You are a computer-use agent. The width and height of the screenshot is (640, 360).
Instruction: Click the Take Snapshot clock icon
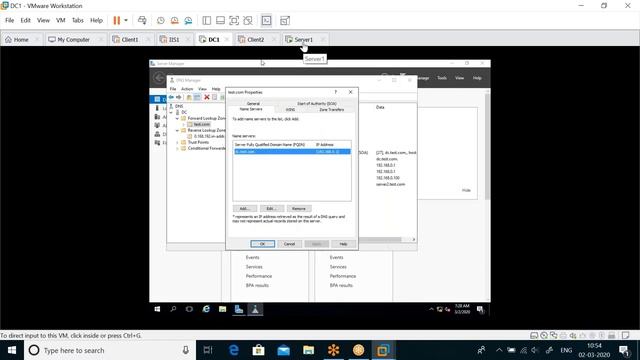pos(161,20)
